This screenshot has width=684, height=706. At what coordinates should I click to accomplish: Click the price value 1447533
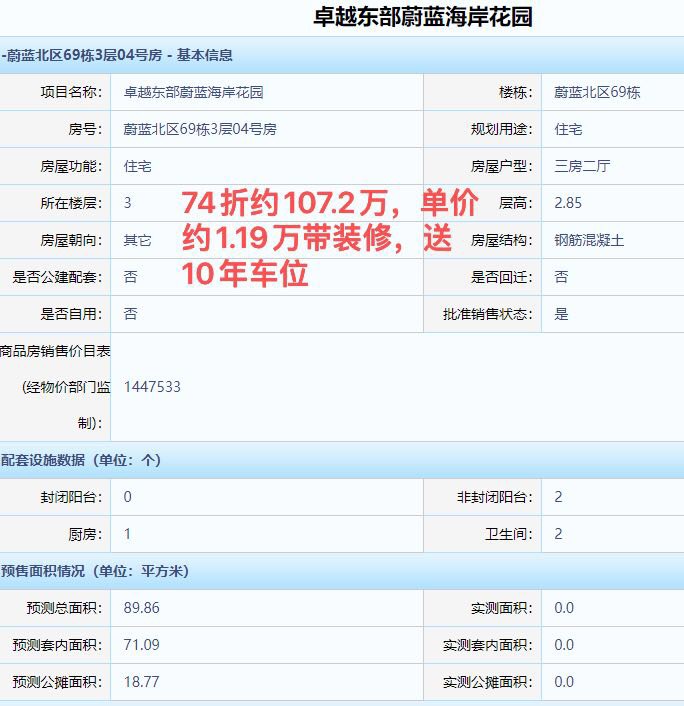click(152, 386)
